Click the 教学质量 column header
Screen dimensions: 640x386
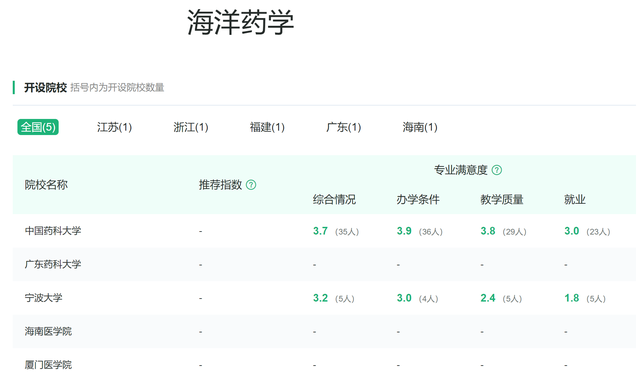pos(502,200)
